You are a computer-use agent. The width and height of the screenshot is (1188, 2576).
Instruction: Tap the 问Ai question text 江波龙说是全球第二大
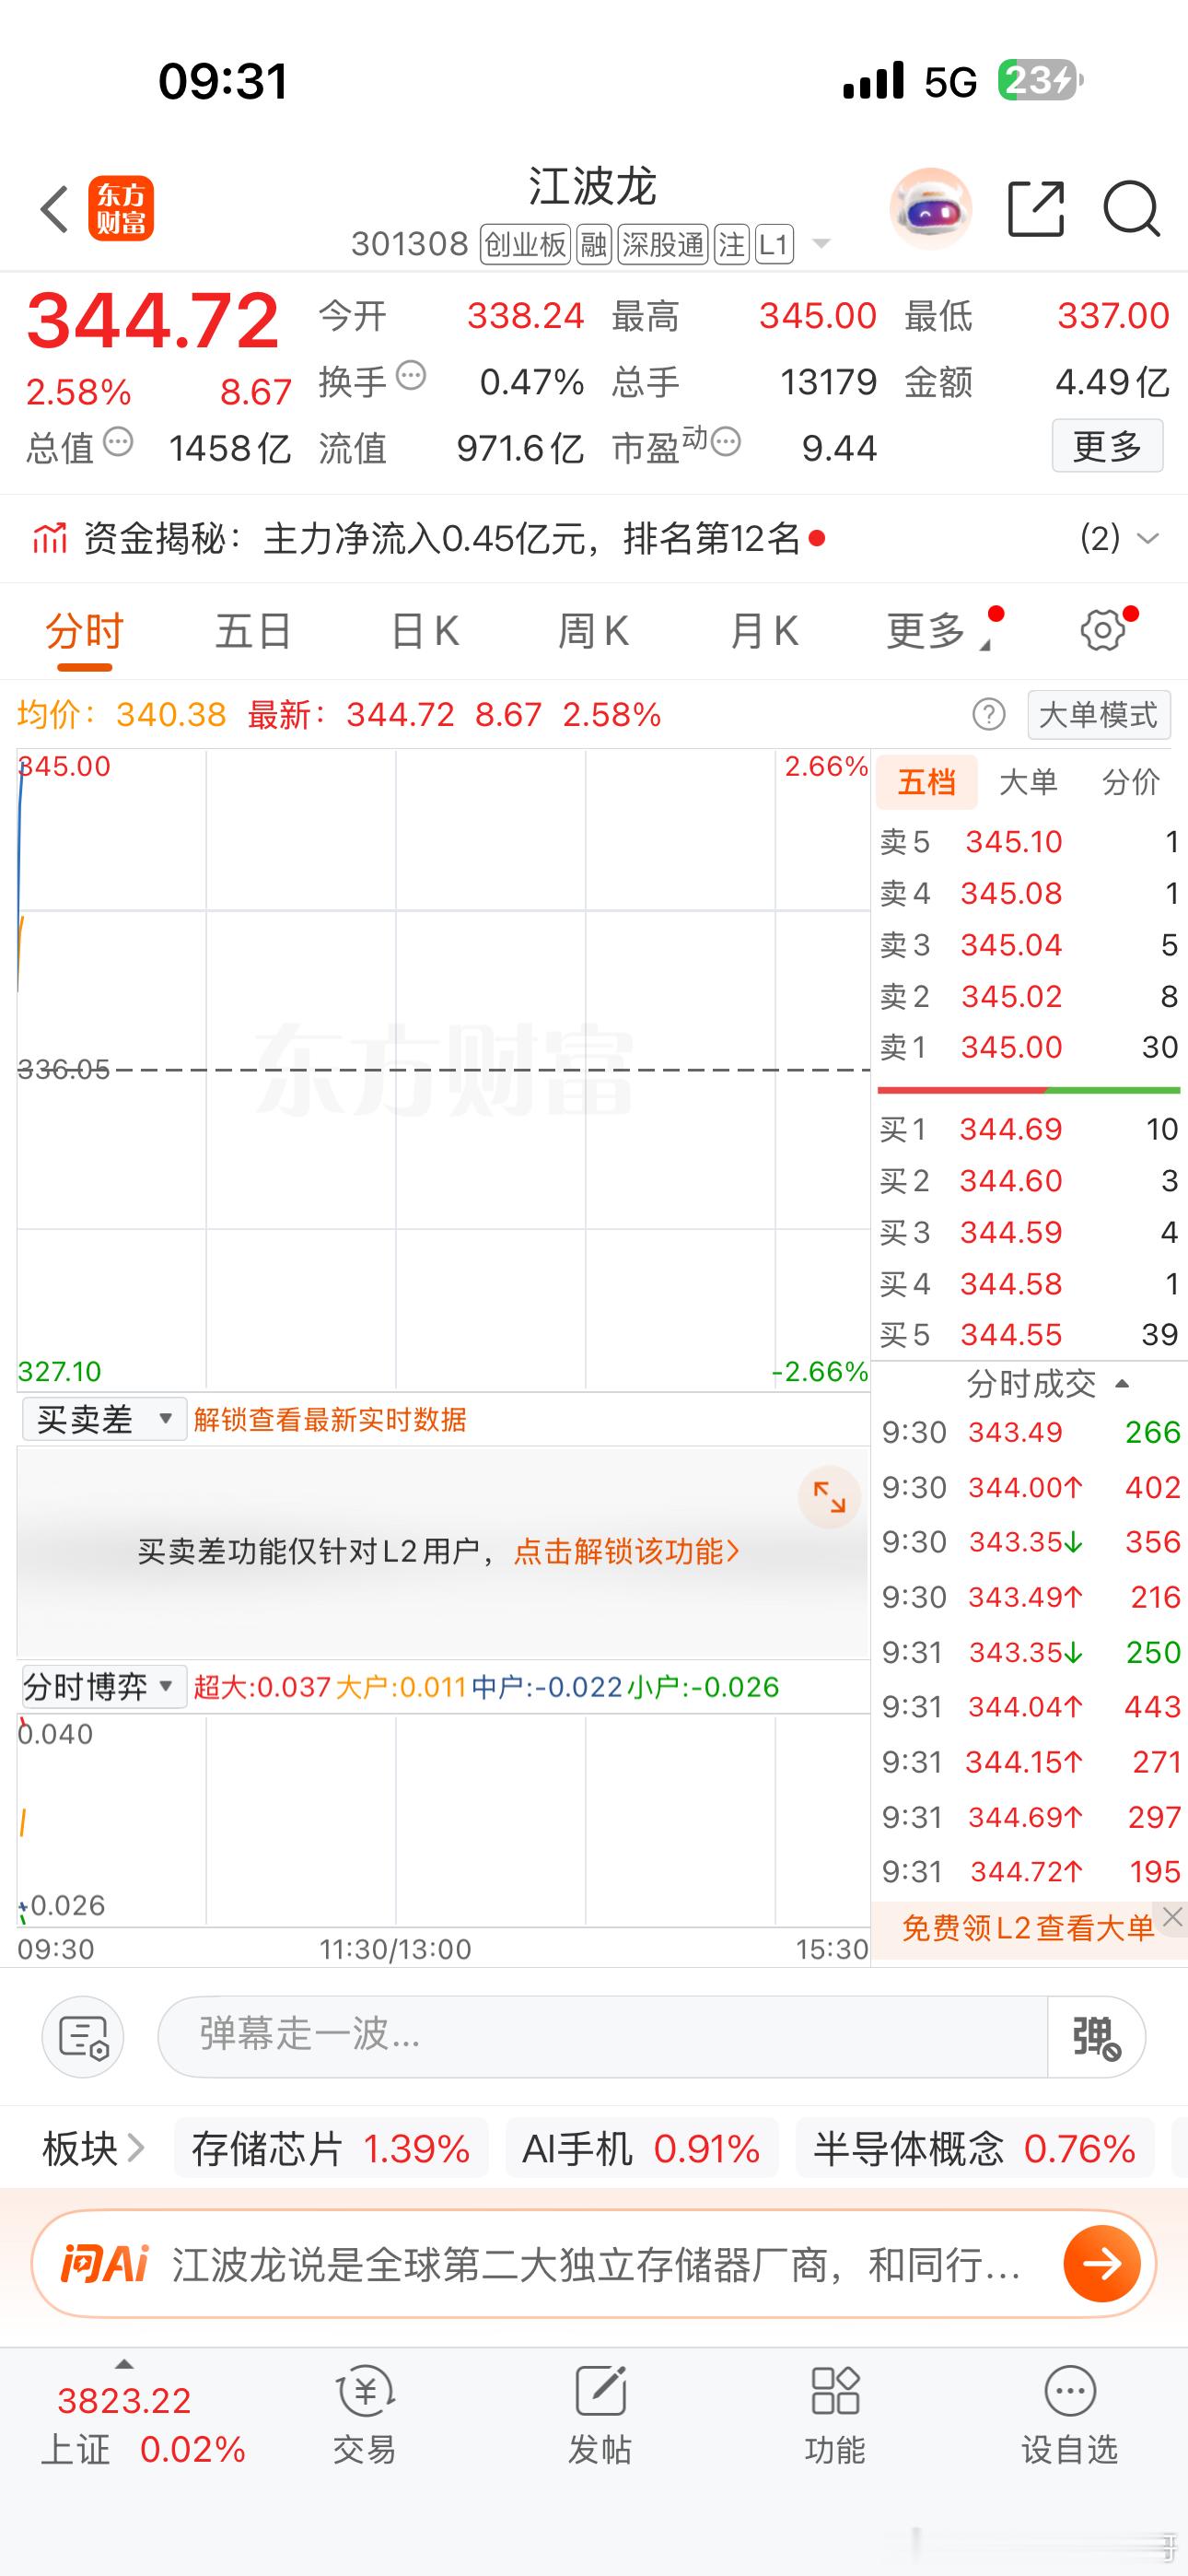click(595, 2264)
